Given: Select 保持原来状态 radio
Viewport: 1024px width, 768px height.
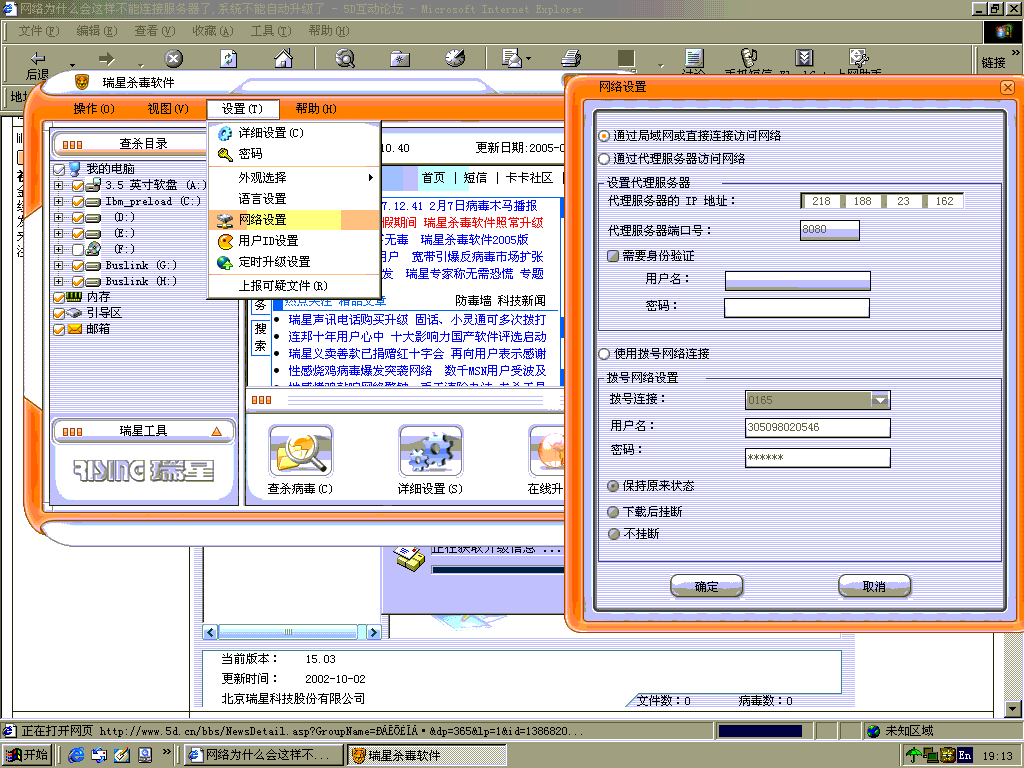Looking at the screenshot, I should [x=613, y=486].
